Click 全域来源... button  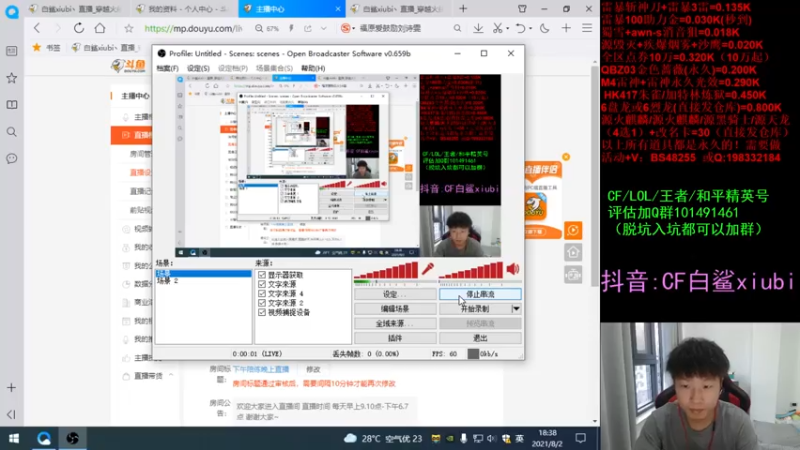[395, 323]
